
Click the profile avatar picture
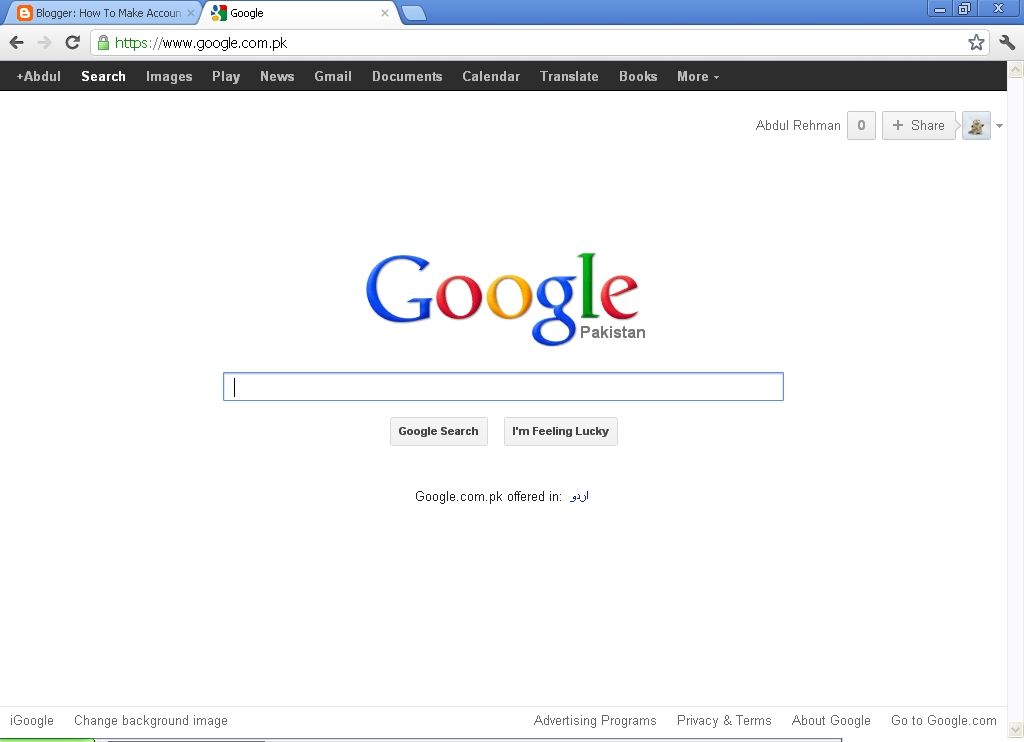(x=976, y=126)
